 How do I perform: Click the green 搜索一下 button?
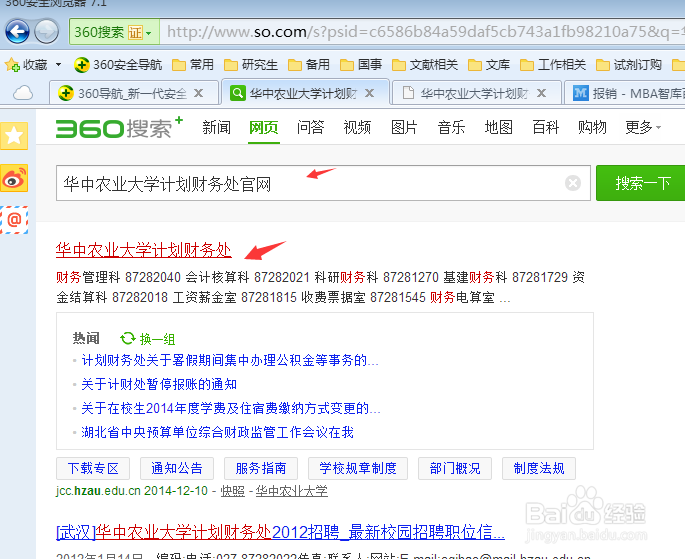pyautogui.click(x=640, y=183)
